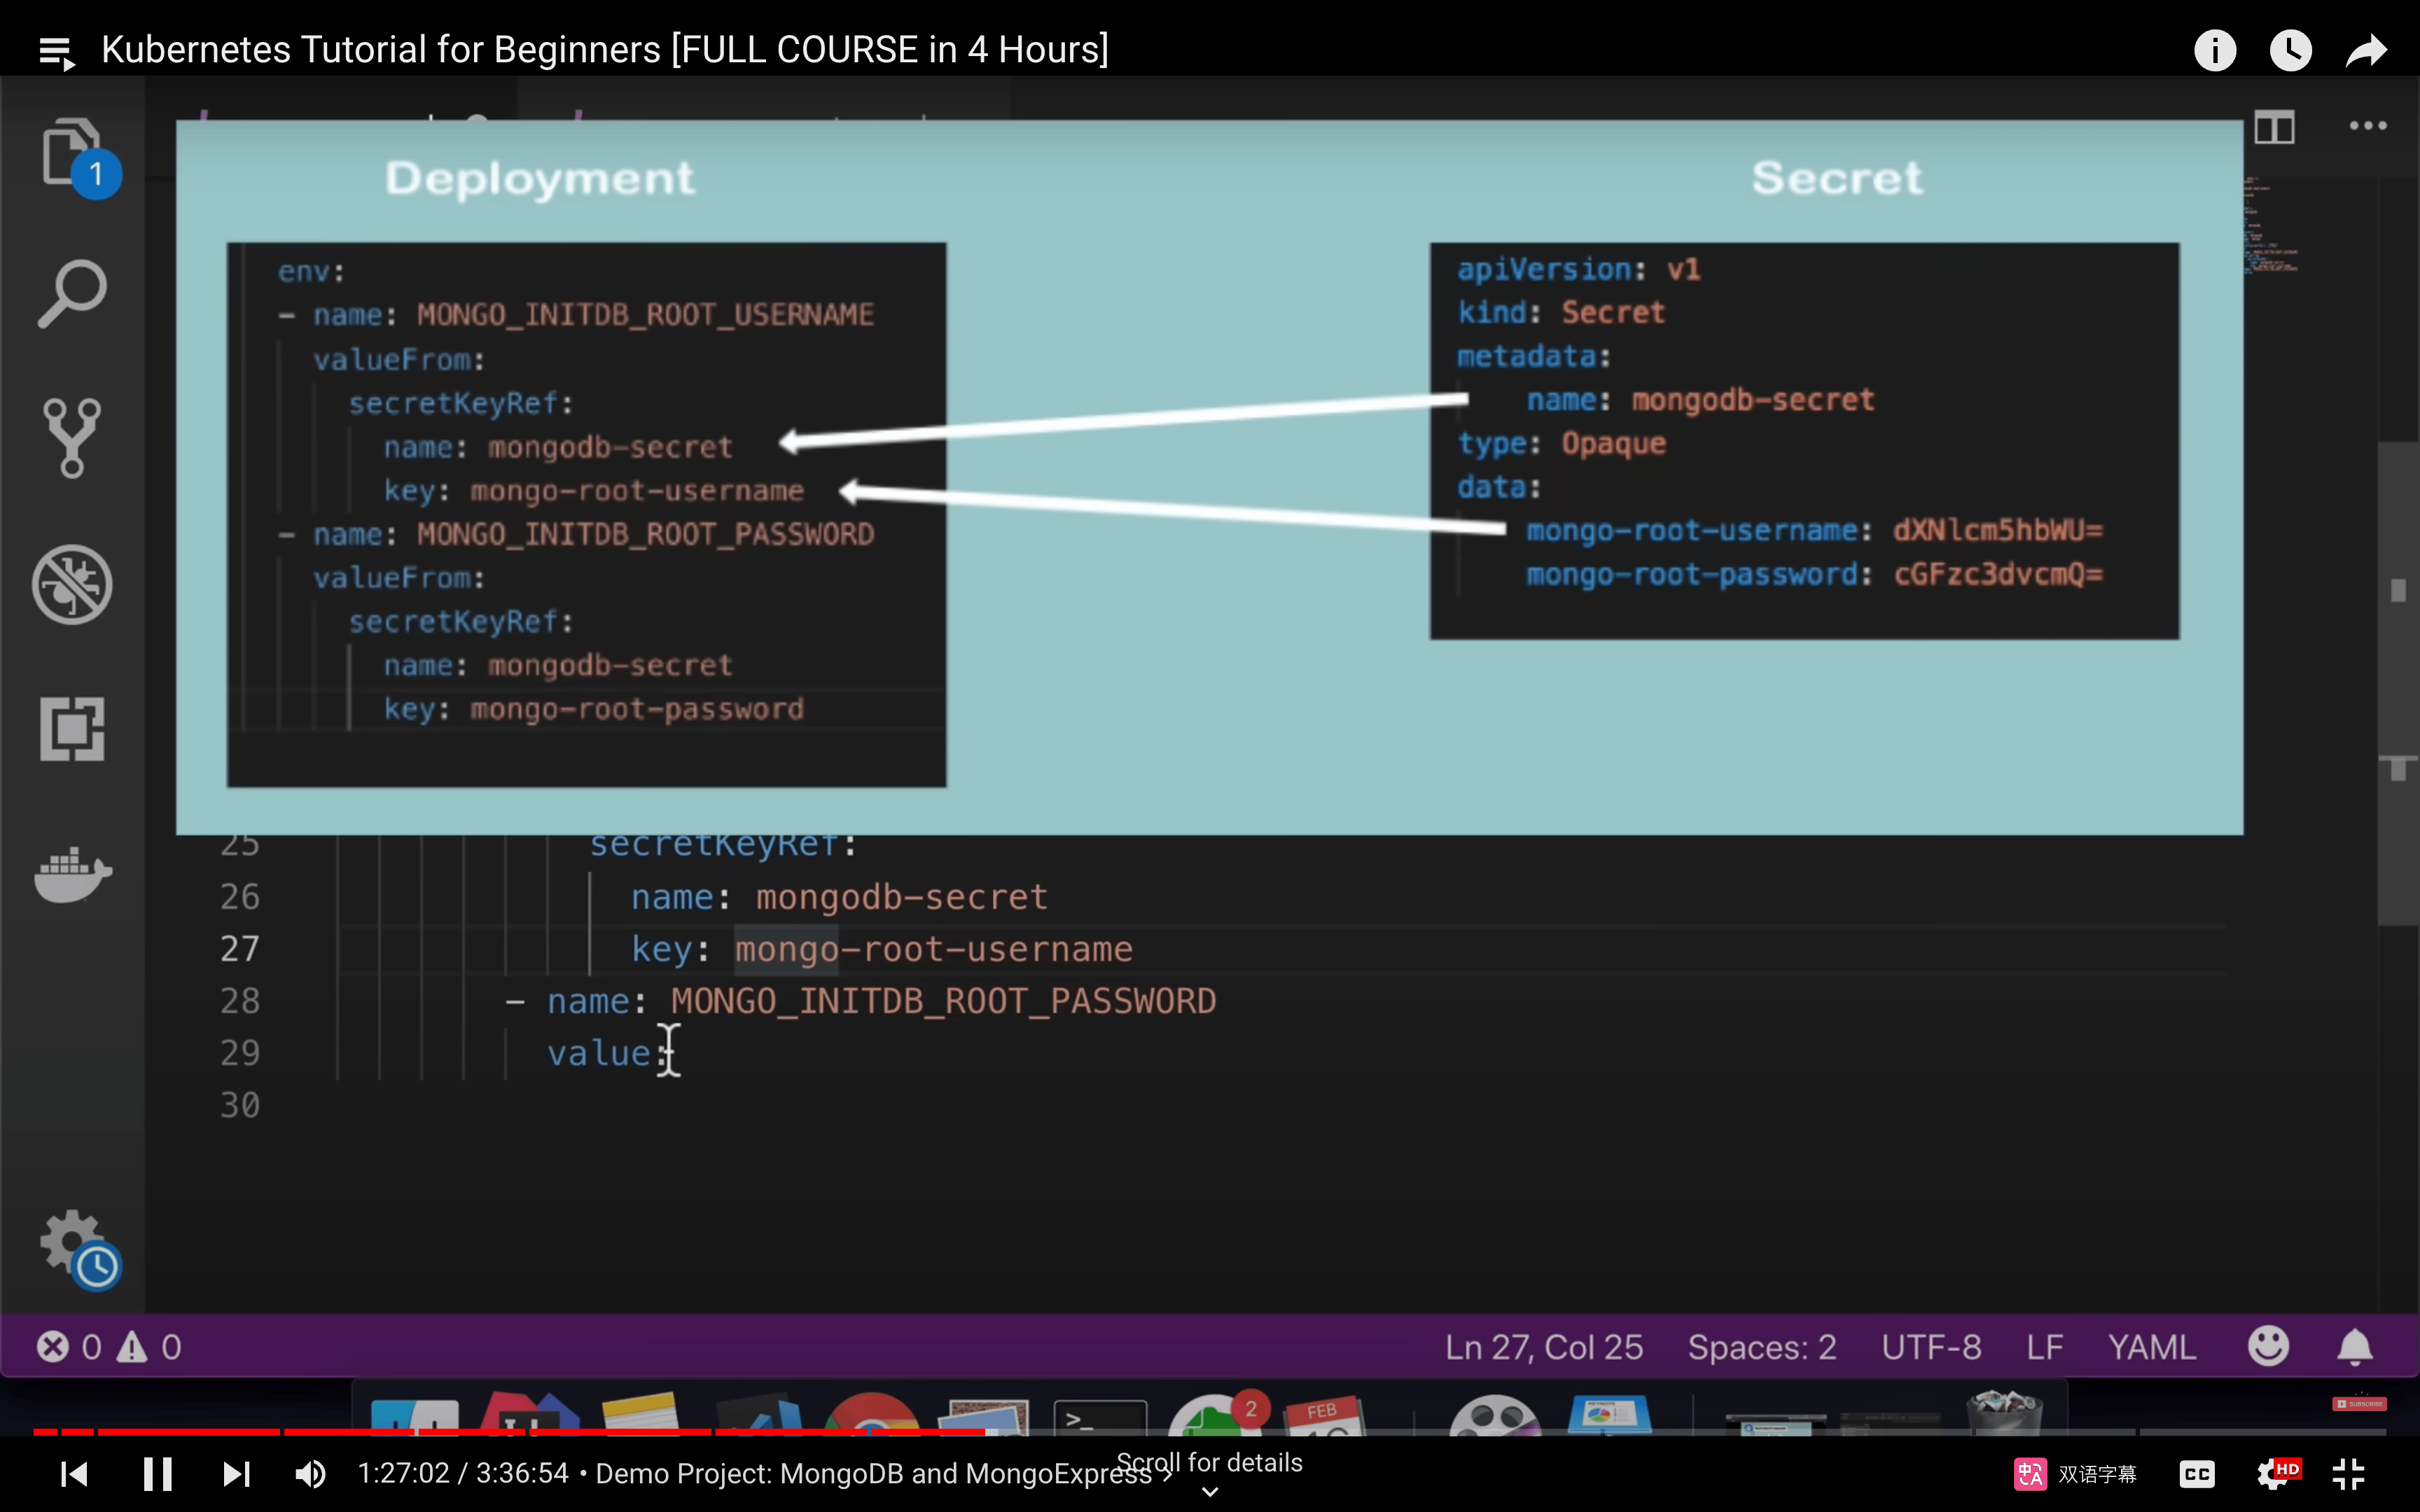Toggle closed captions CC

tap(2197, 1474)
